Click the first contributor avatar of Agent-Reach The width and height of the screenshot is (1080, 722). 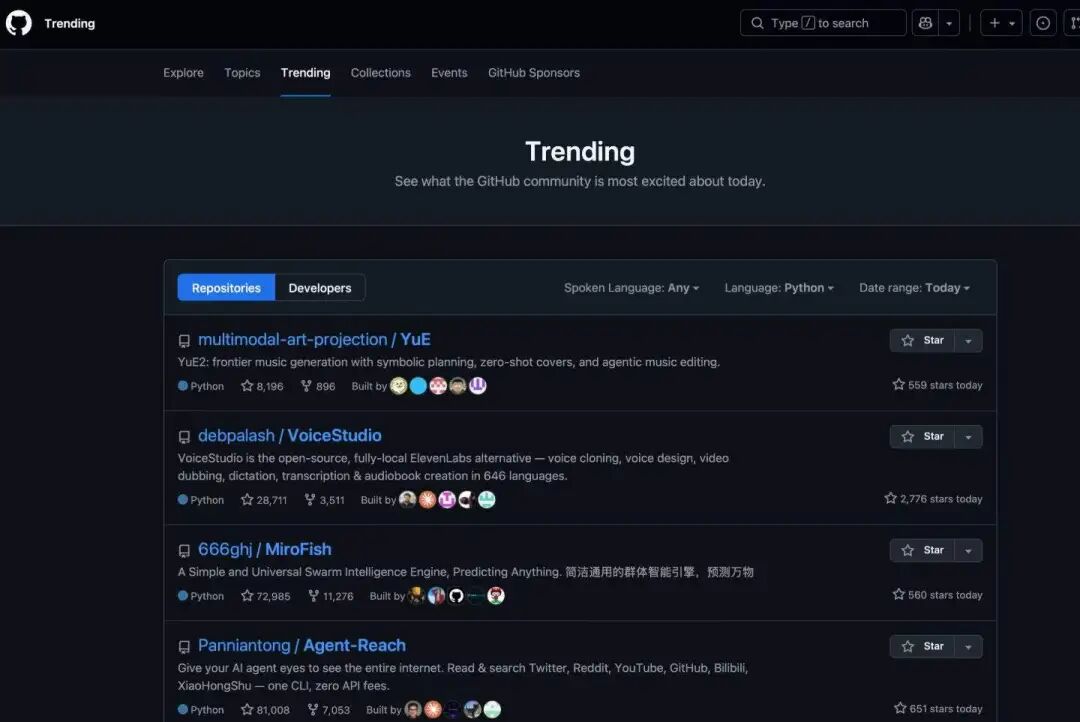413,710
